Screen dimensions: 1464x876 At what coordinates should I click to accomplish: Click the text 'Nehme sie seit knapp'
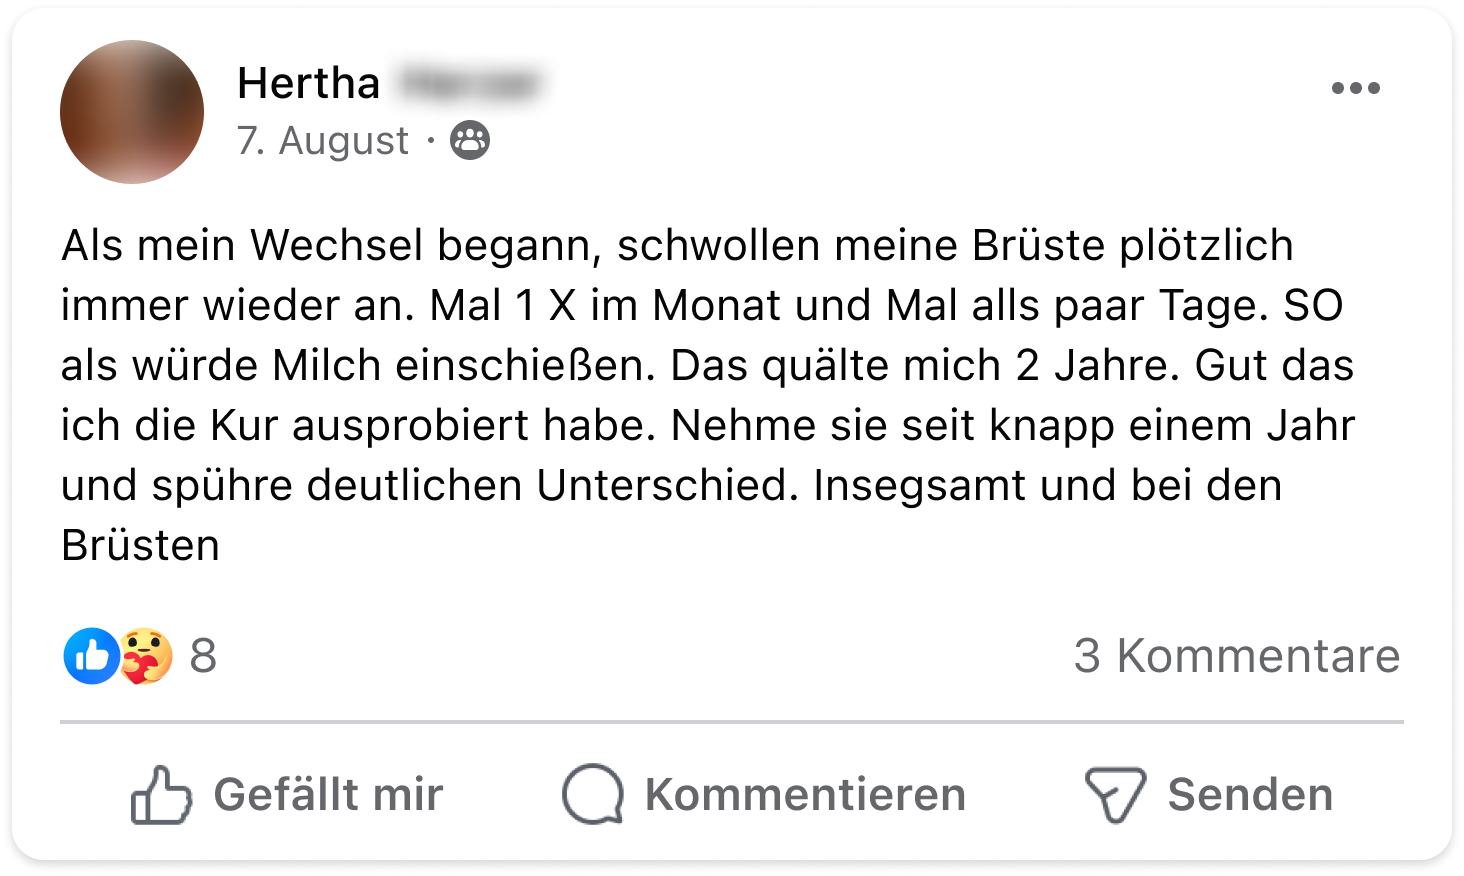click(x=891, y=425)
